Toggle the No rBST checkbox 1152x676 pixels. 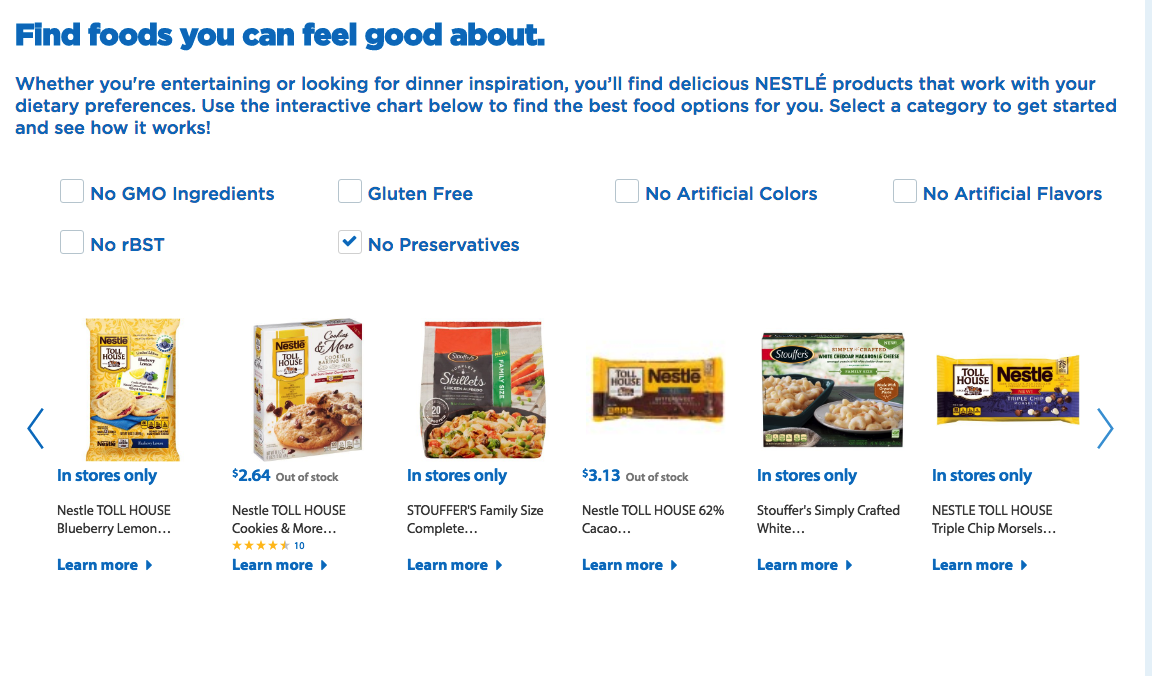(x=72, y=242)
